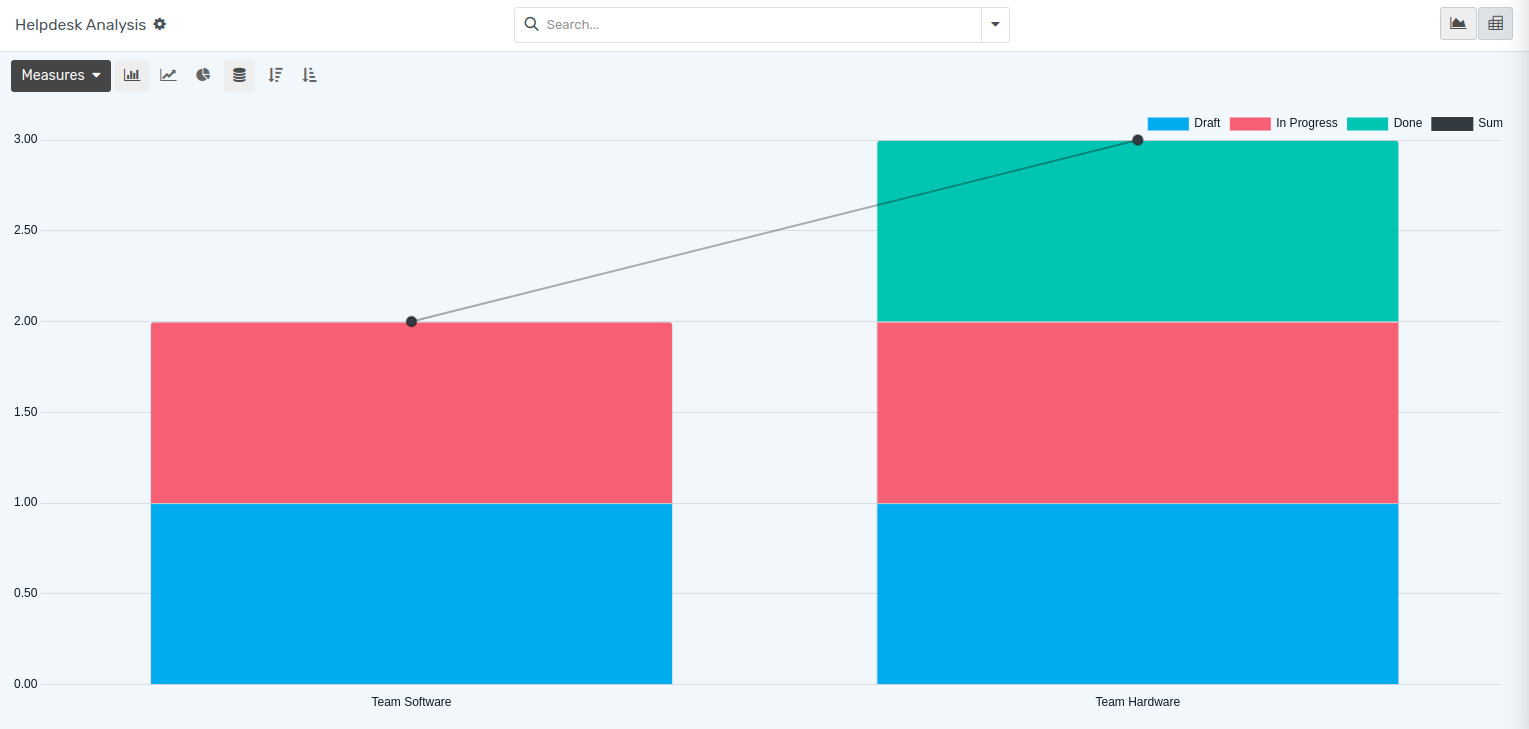
Task: Sort chart in descending order
Action: click(276, 75)
